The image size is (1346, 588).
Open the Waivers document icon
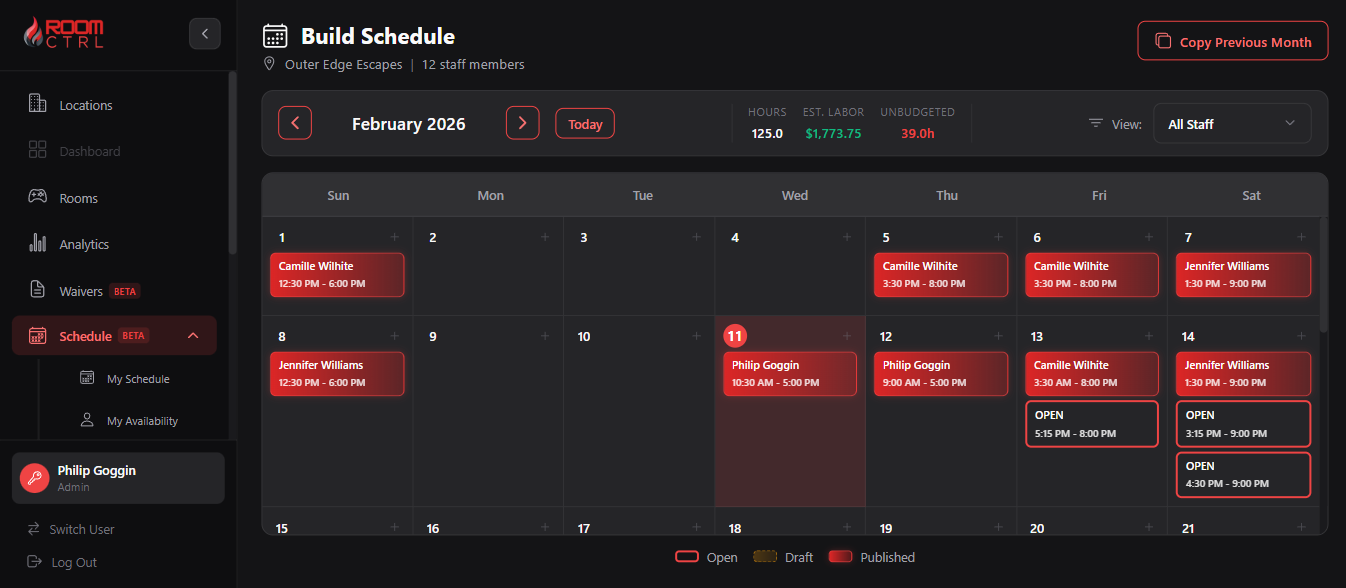click(38, 290)
